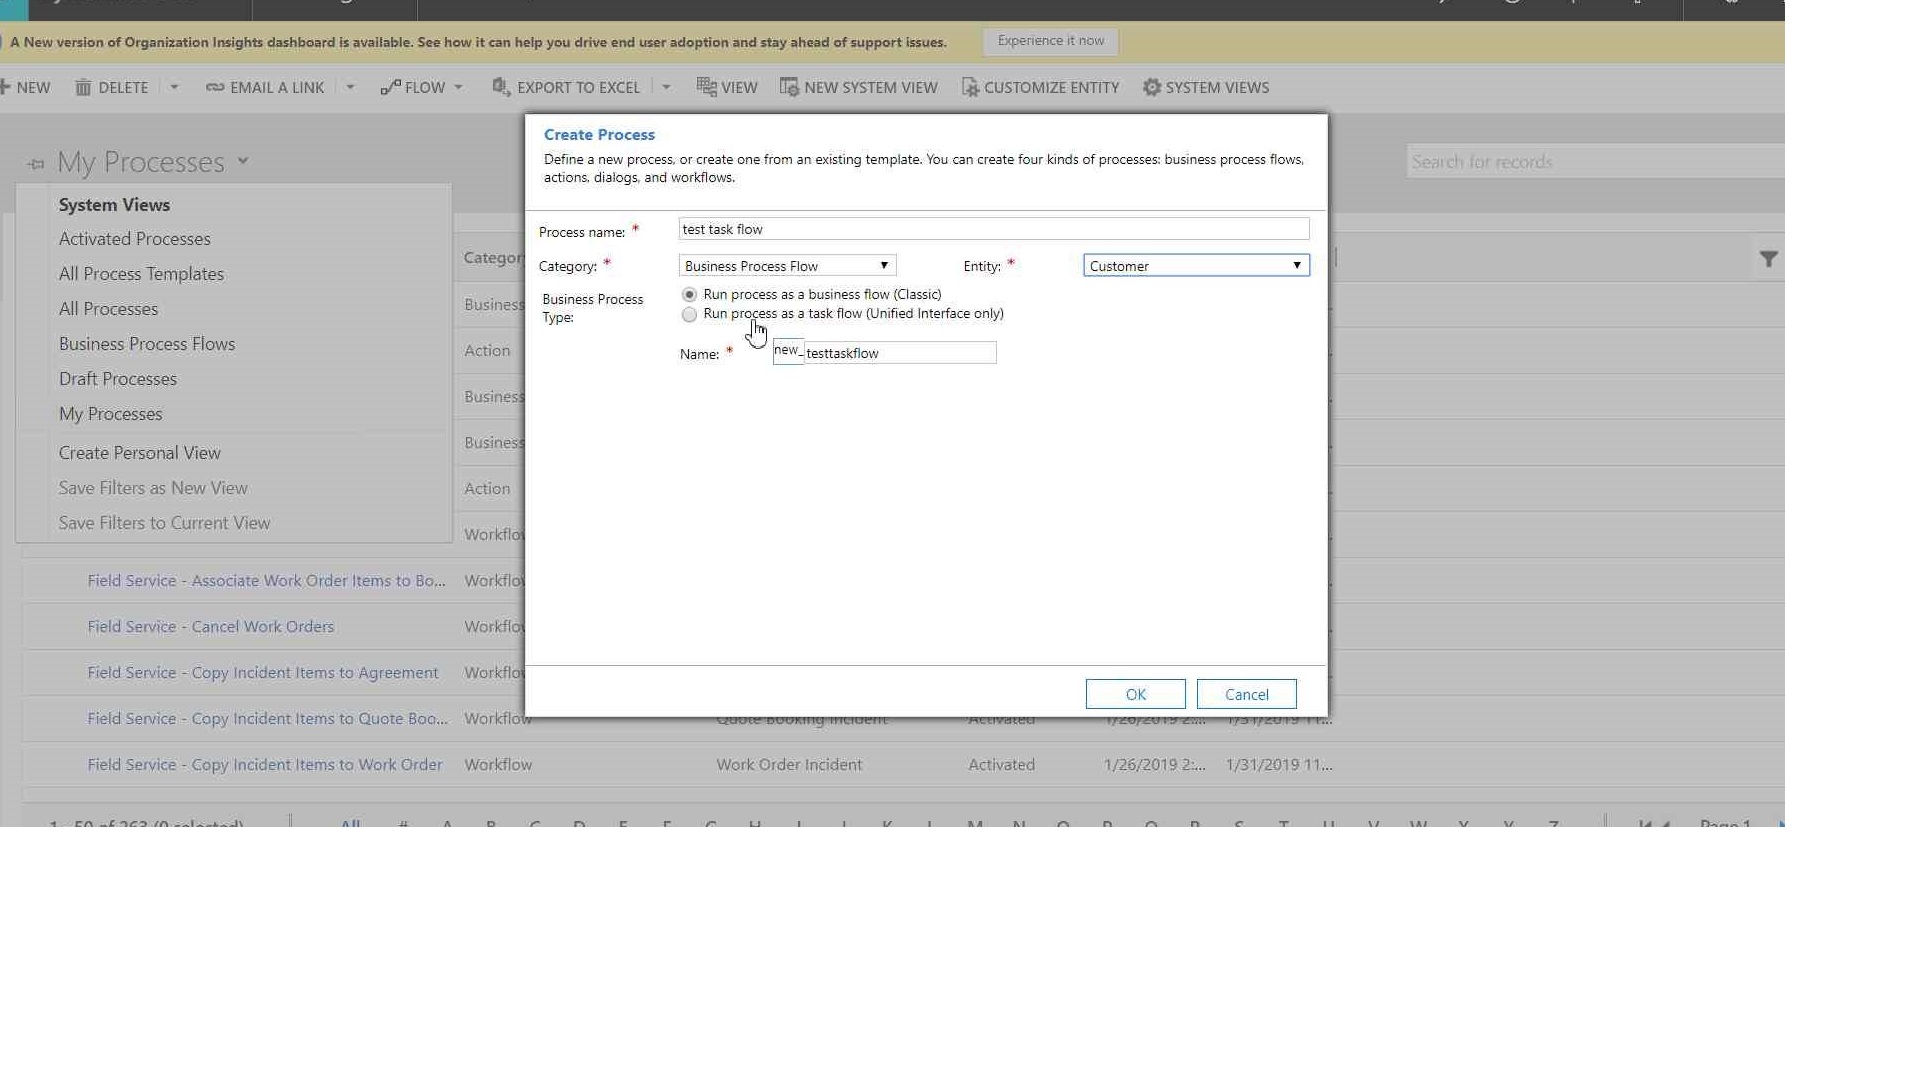Click the System Views gear icon
Viewport: 1920px width, 1080px height.
tap(1152, 88)
